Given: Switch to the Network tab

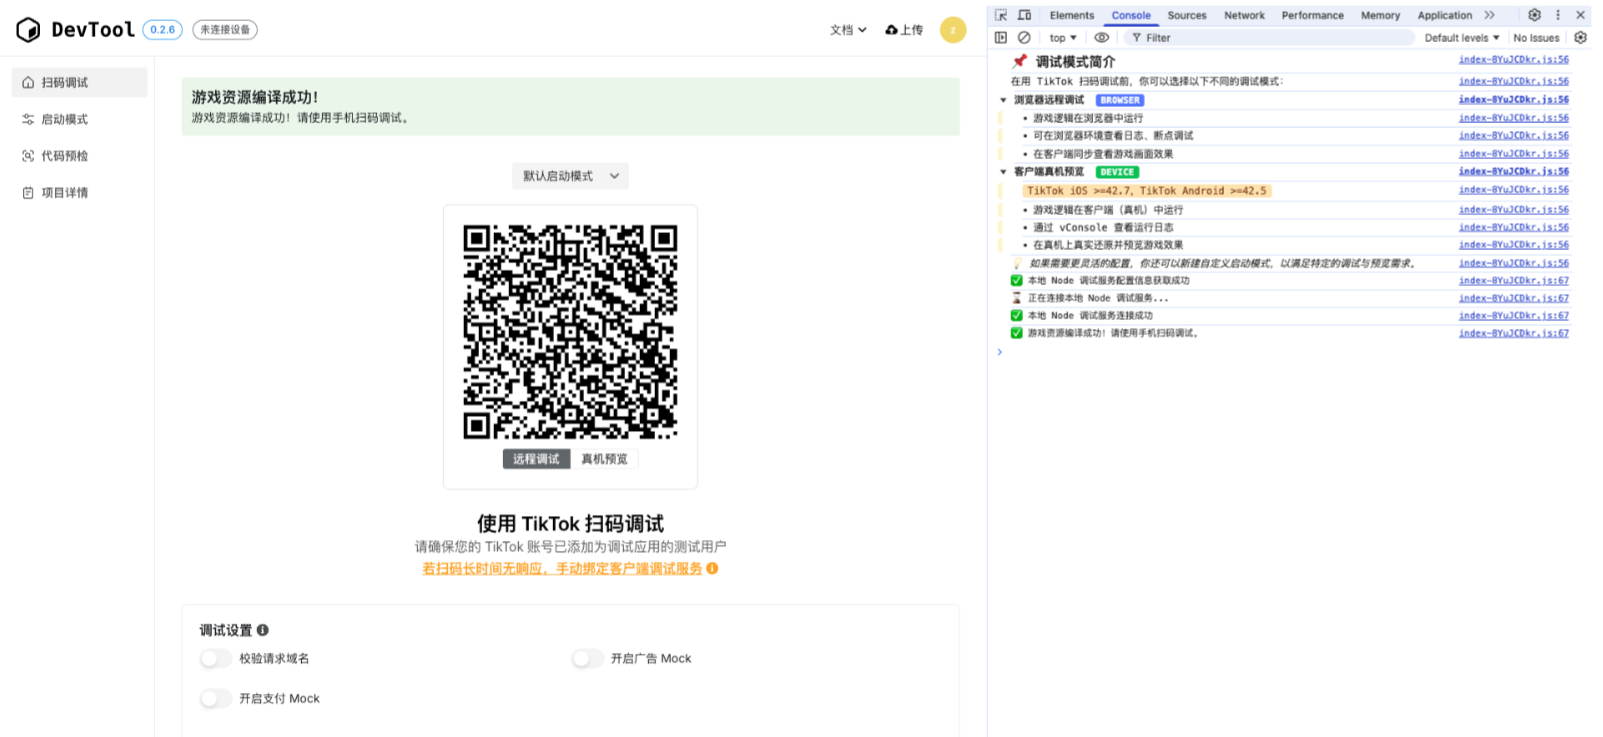Looking at the screenshot, I should pyautogui.click(x=1244, y=15).
